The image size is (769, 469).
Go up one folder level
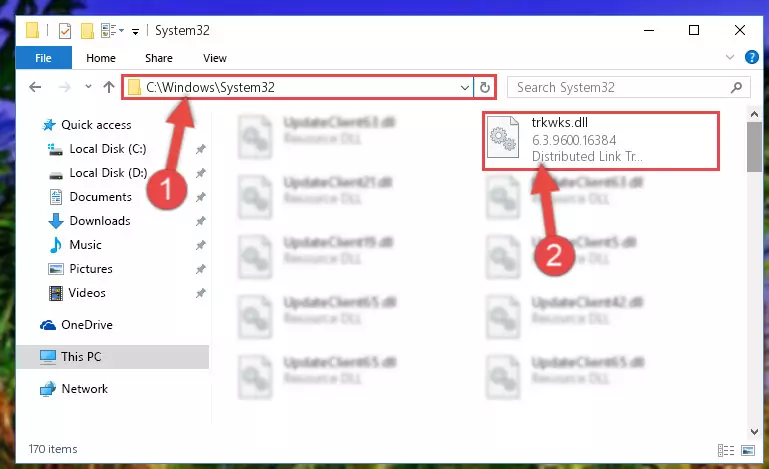109,87
